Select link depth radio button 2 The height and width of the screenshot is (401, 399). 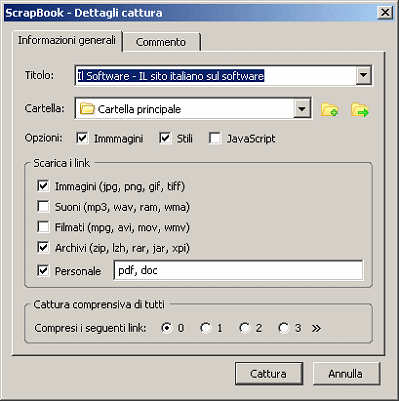tap(245, 328)
